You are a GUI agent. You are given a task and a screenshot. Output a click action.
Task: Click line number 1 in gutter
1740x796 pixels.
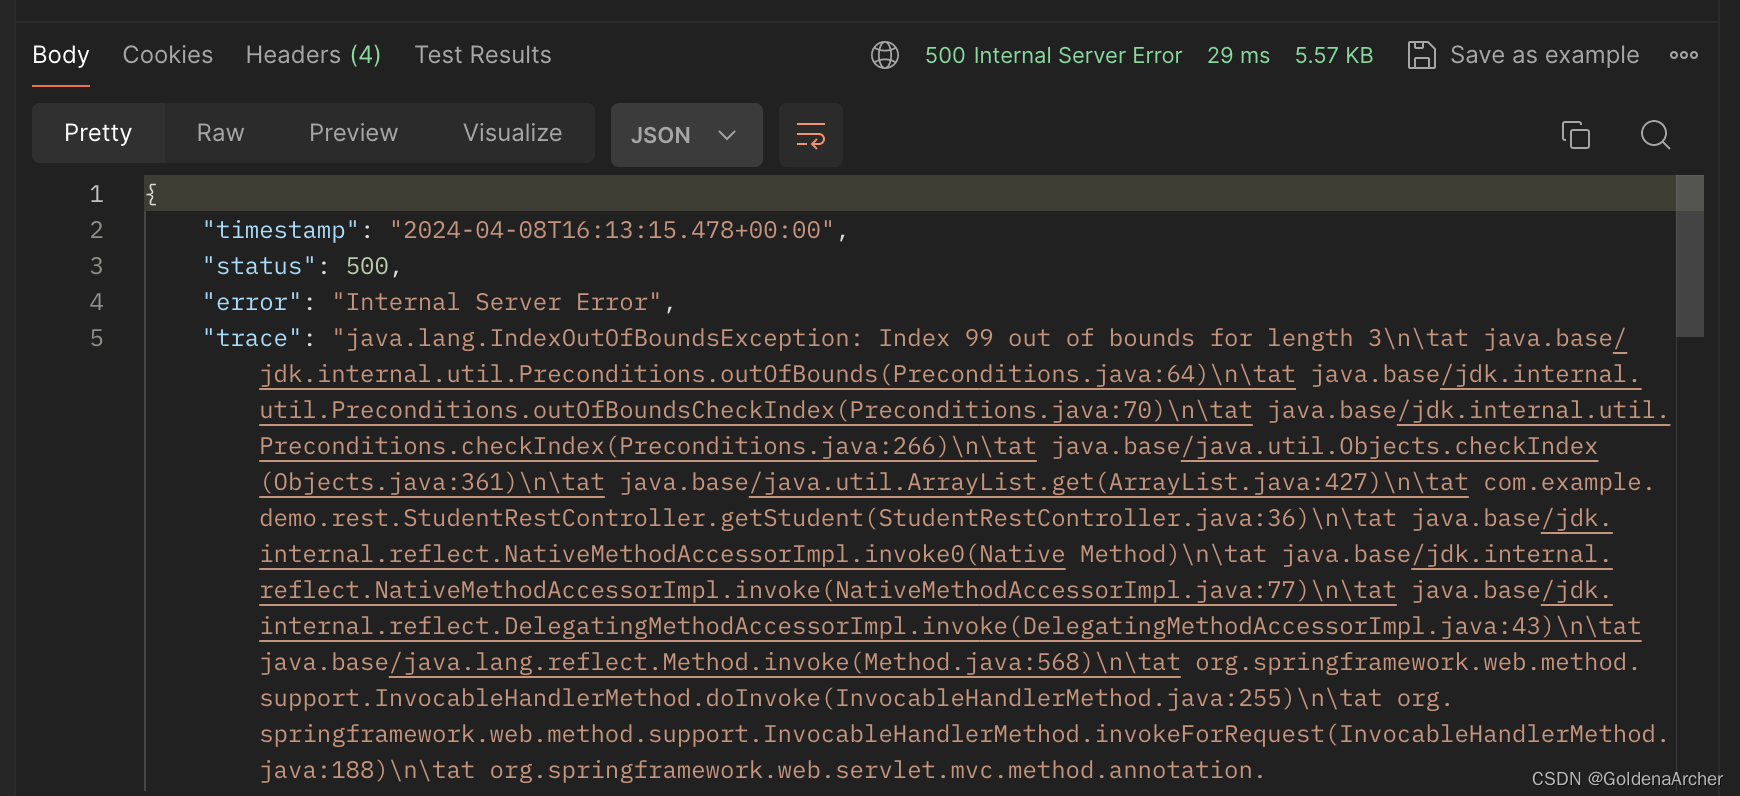tap(96, 194)
